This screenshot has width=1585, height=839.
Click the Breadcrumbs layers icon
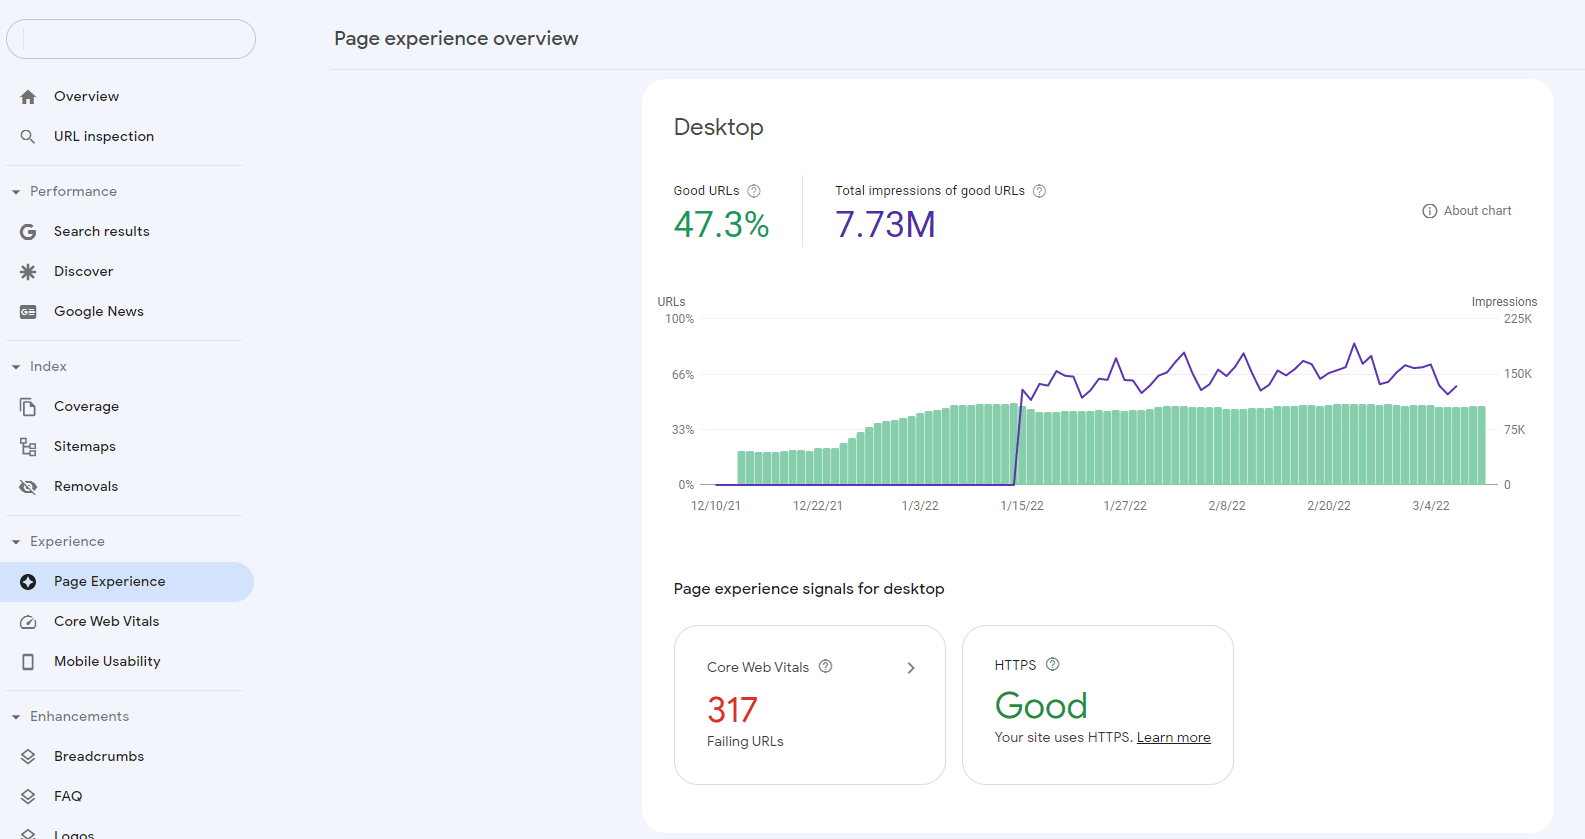(28, 757)
